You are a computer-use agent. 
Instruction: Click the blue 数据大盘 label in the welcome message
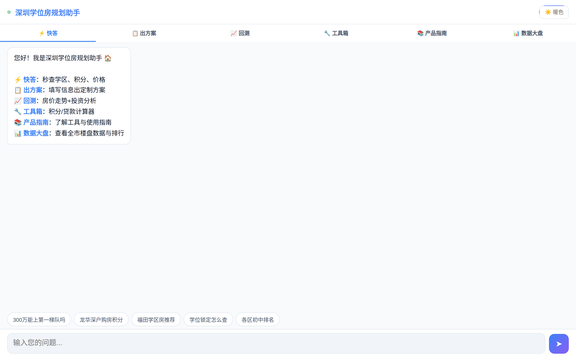pyautogui.click(x=36, y=133)
